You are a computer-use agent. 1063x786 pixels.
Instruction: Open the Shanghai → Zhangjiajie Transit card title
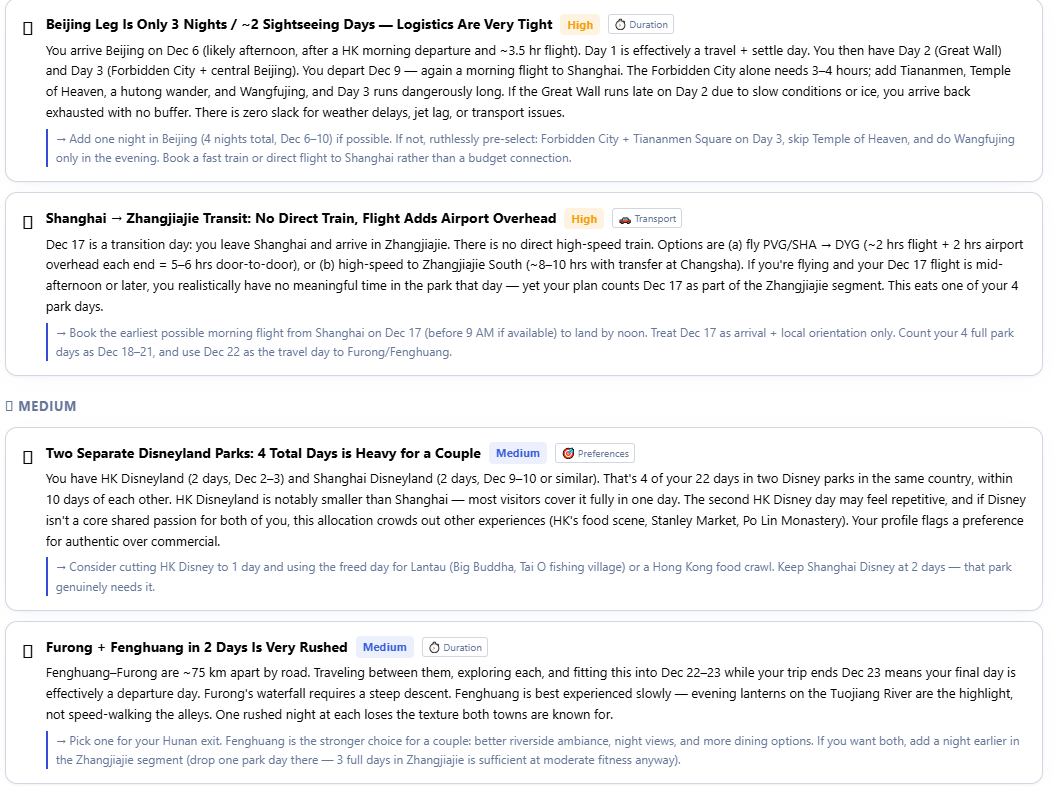point(301,218)
